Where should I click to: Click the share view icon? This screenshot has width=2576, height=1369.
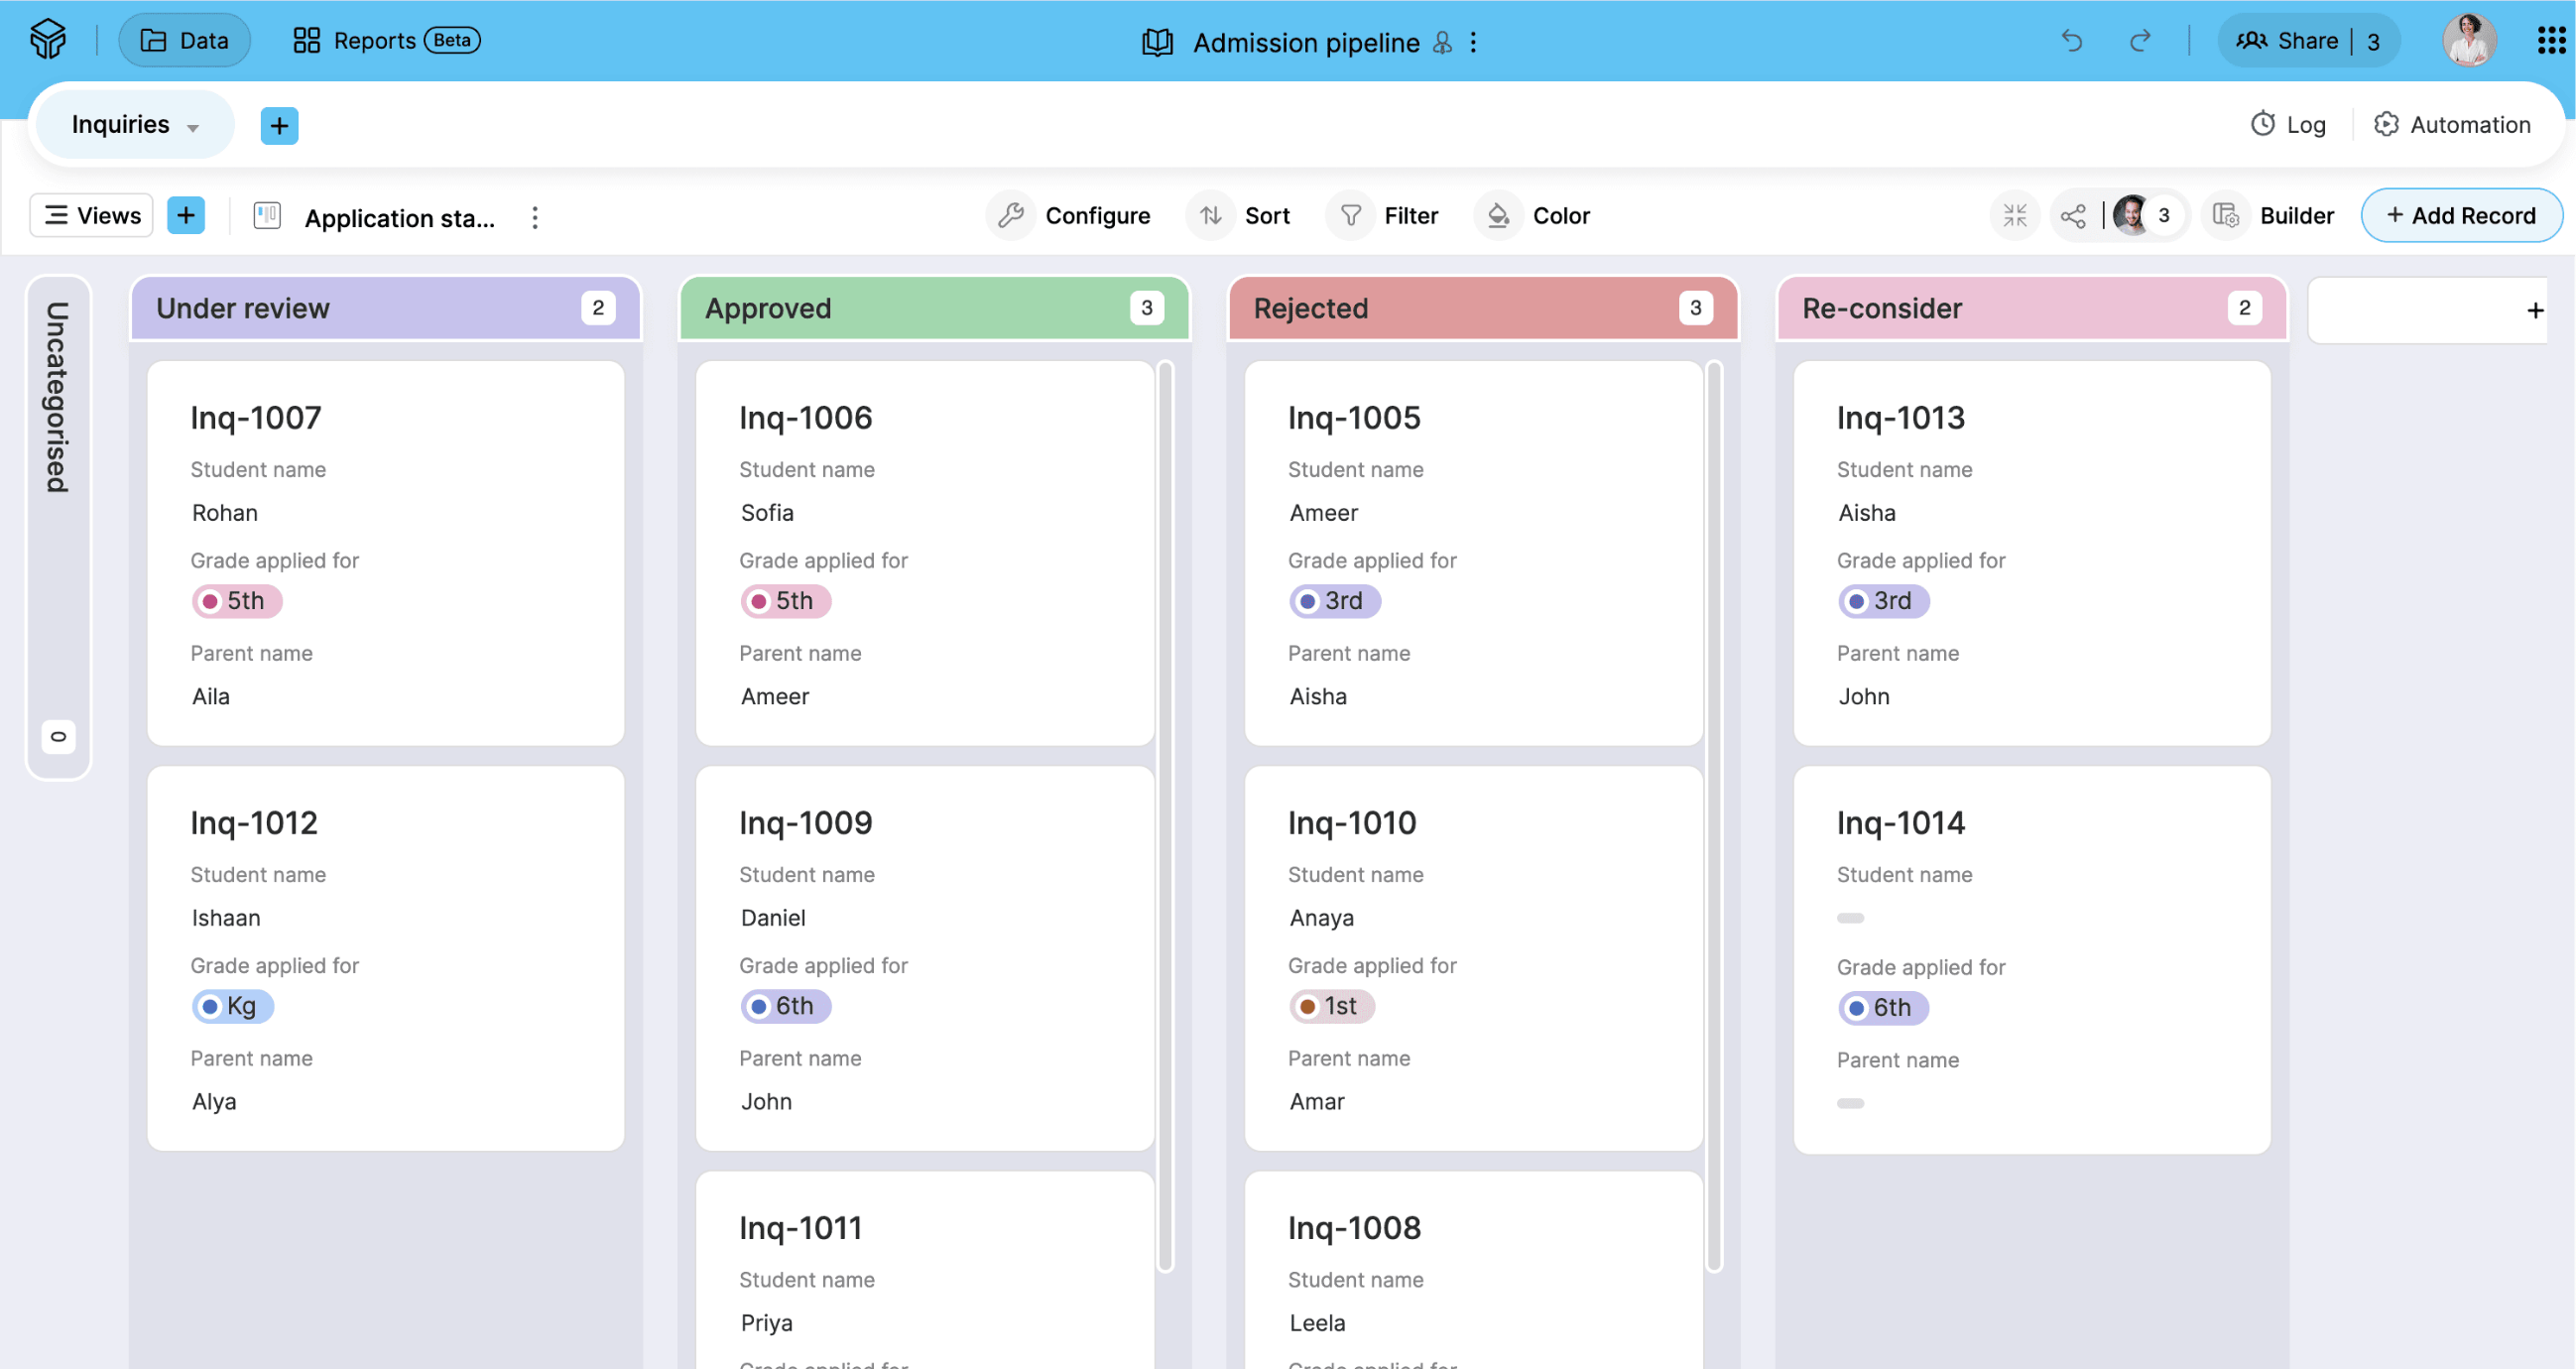2073,215
